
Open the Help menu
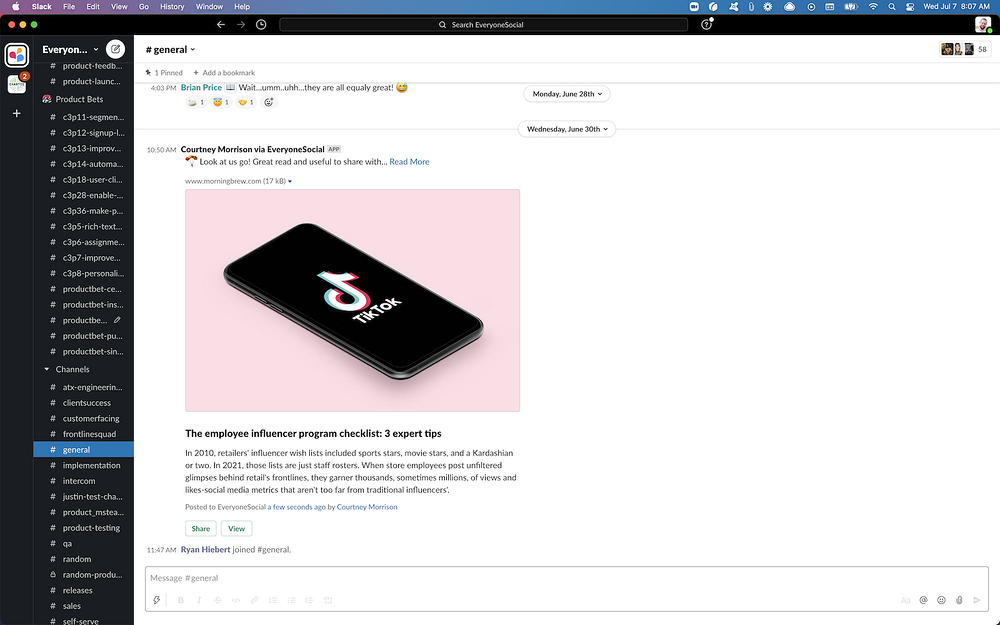click(x=242, y=6)
